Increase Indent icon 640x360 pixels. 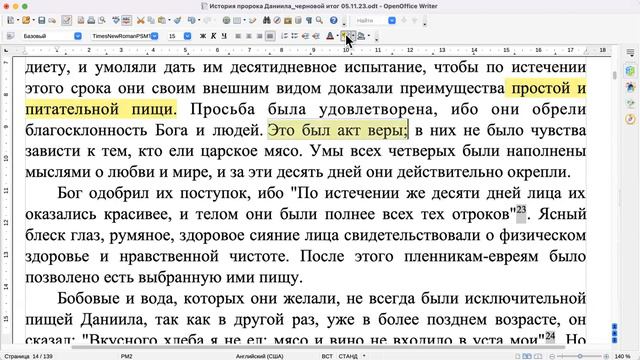tap(316, 36)
